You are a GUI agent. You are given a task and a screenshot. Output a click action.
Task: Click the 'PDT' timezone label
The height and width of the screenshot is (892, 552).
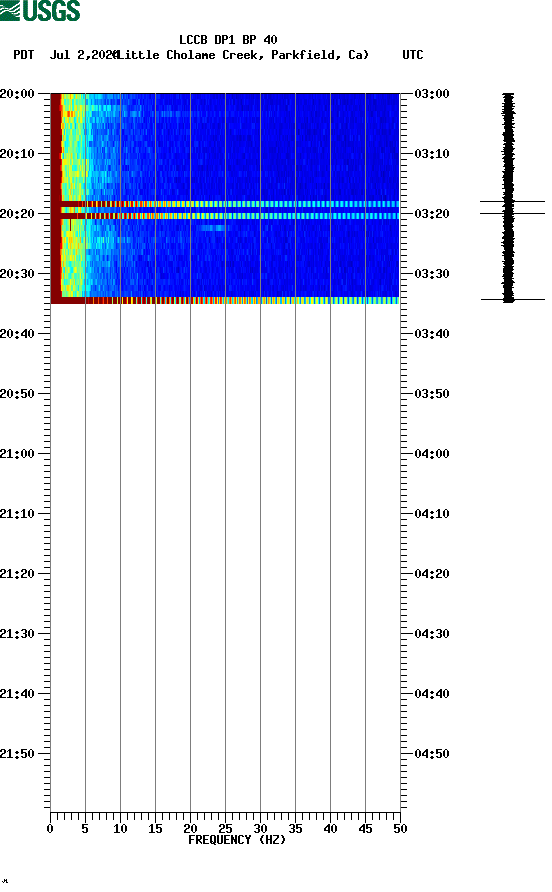pyautogui.click(x=24, y=55)
